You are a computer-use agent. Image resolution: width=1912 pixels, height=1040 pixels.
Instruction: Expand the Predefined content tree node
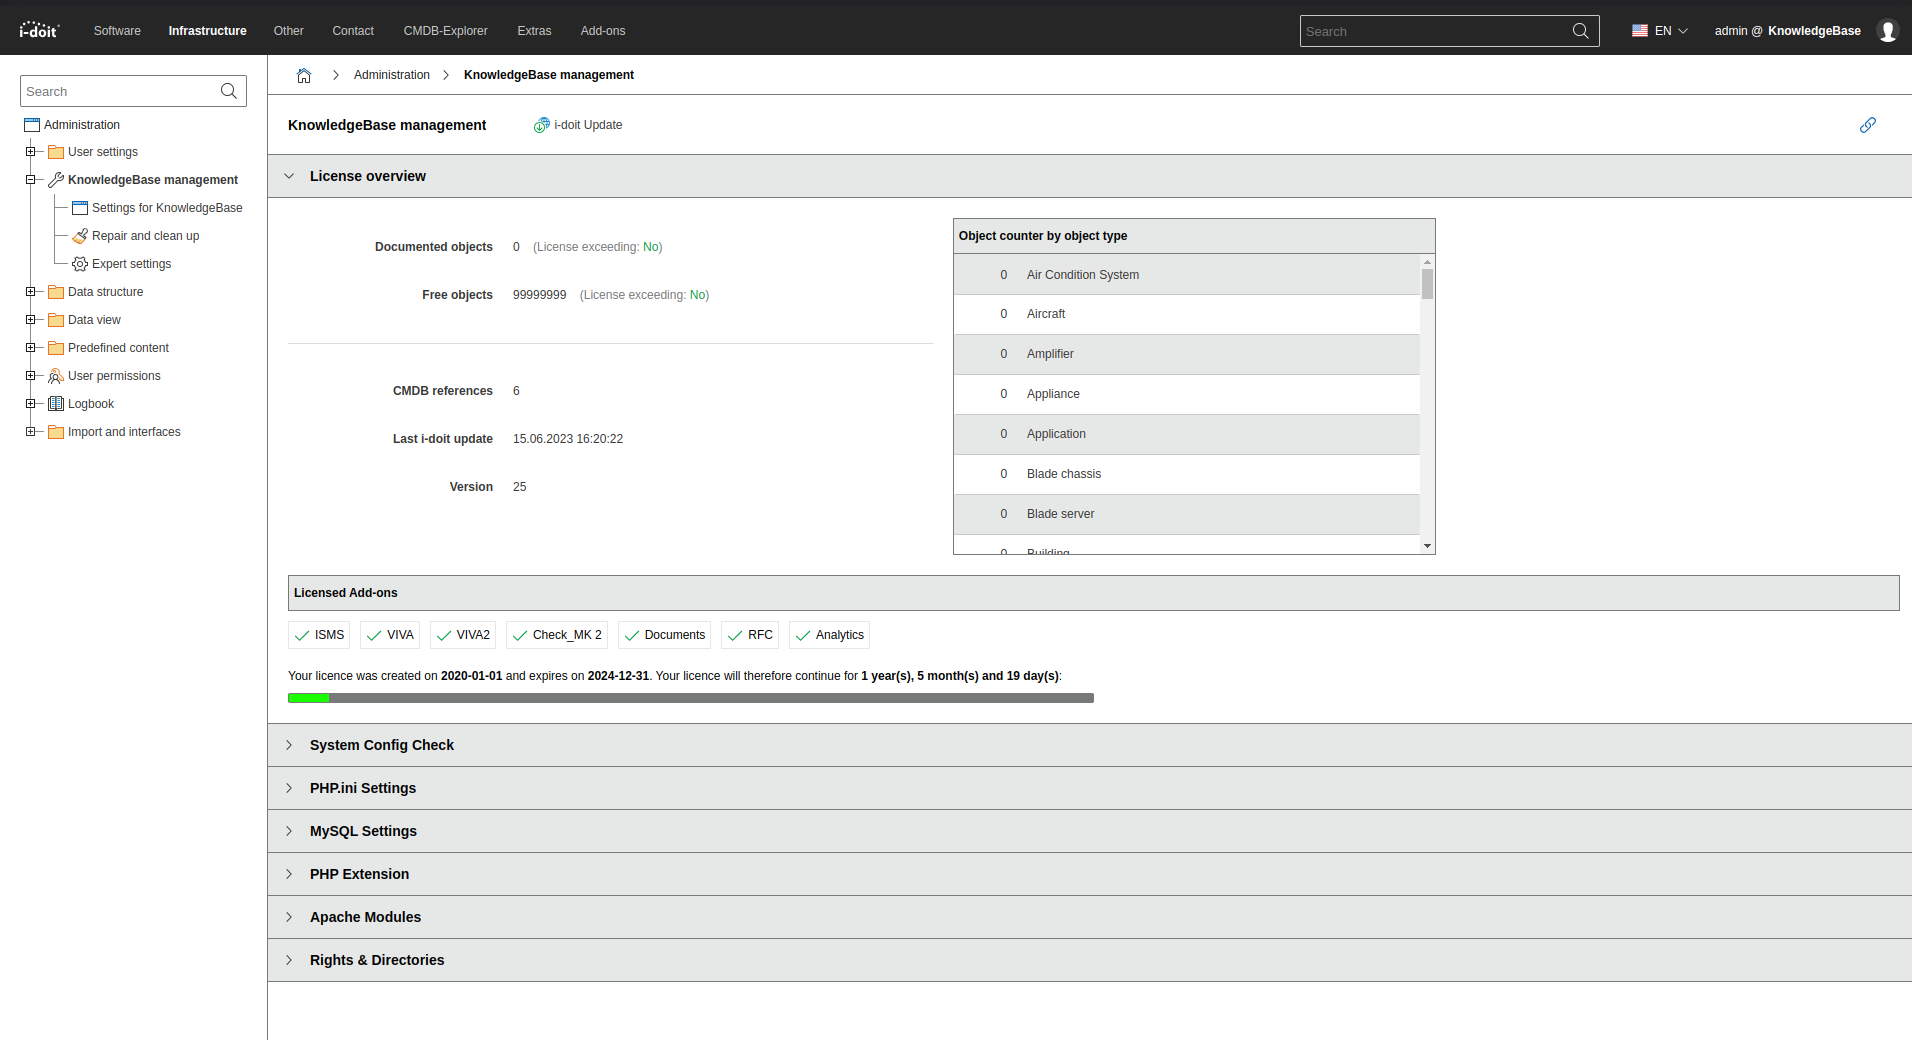30,348
